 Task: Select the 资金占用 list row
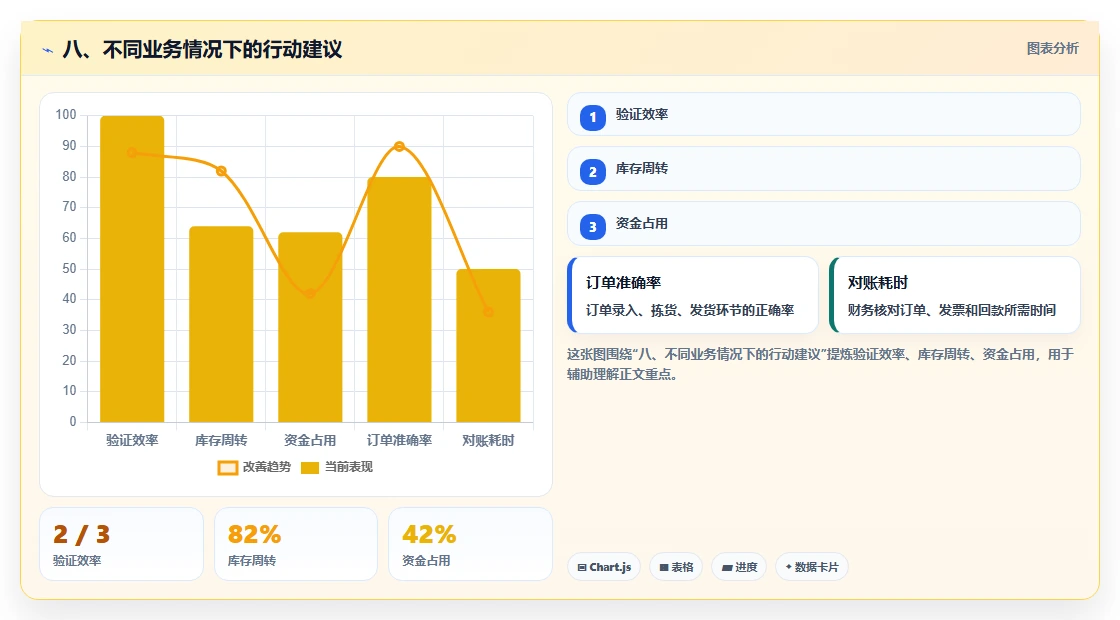(x=824, y=224)
